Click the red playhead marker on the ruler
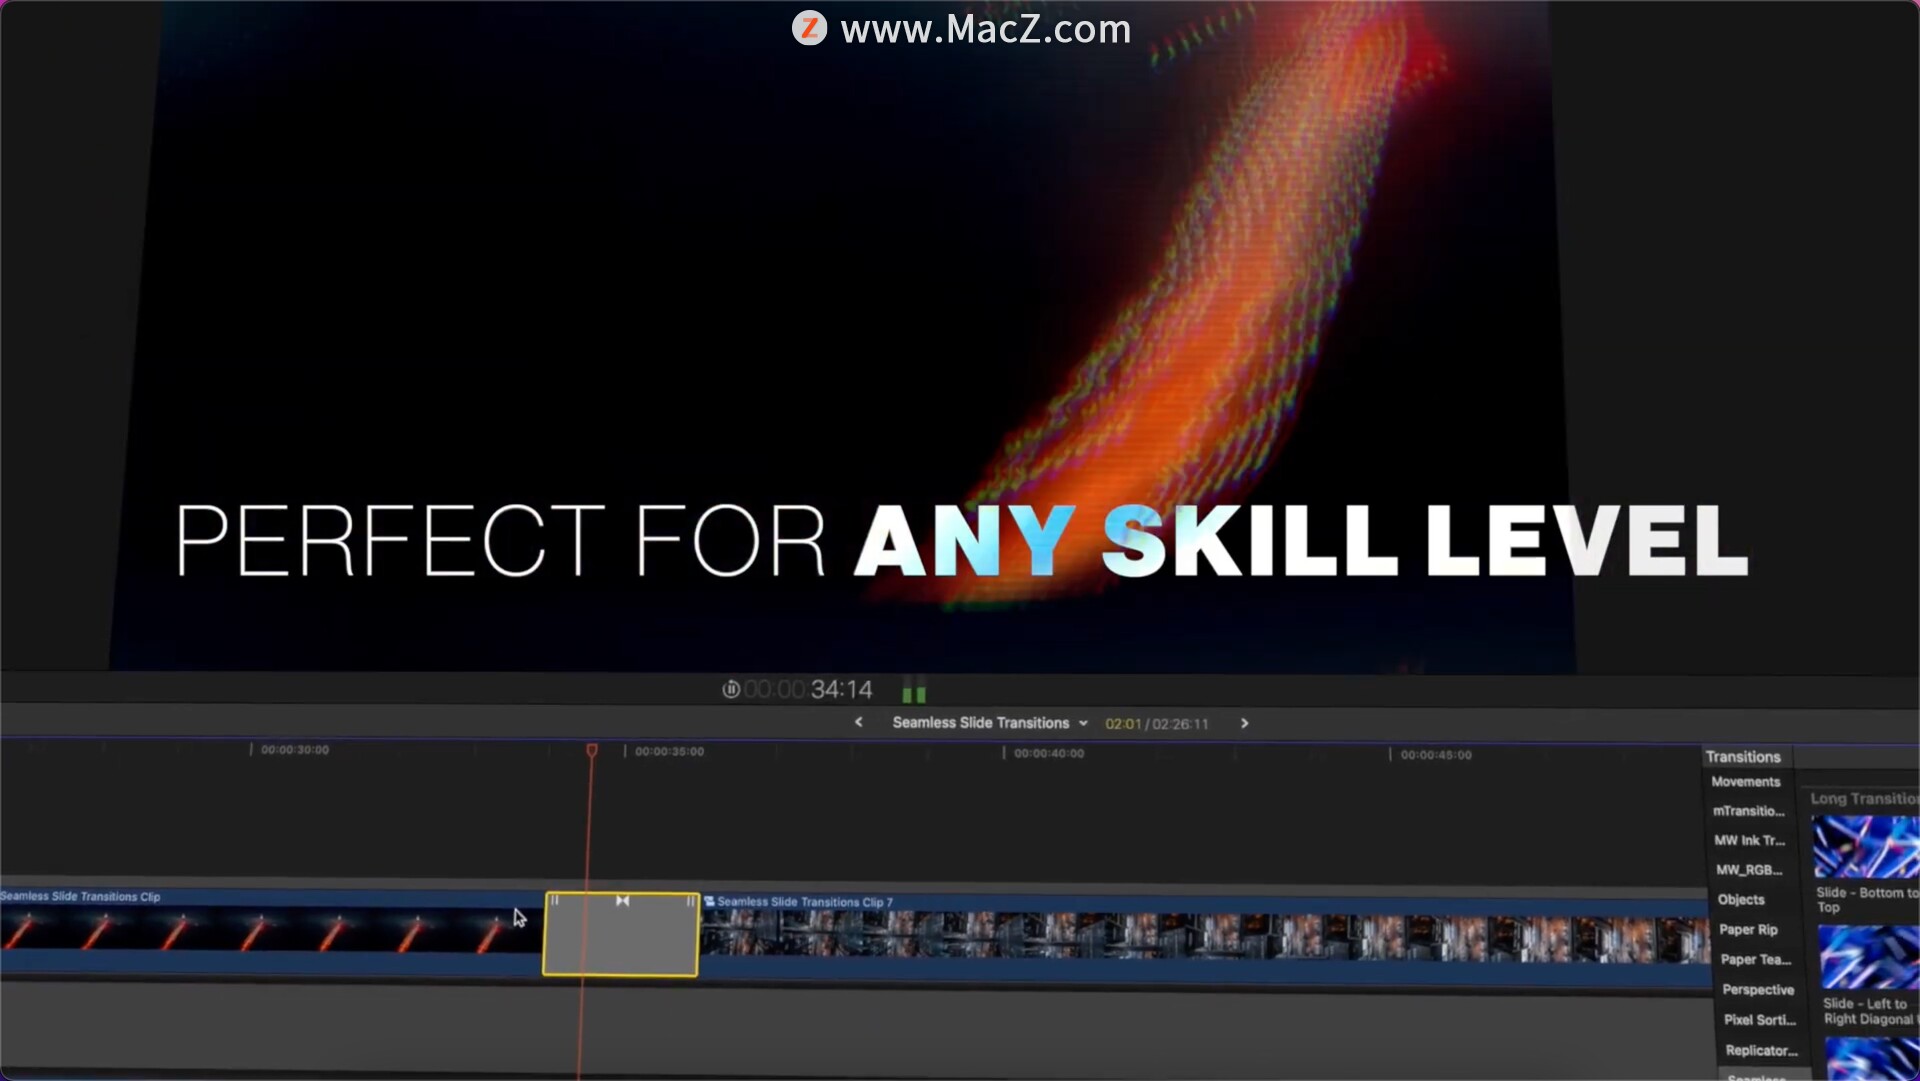This screenshot has width=1920, height=1081. point(591,750)
